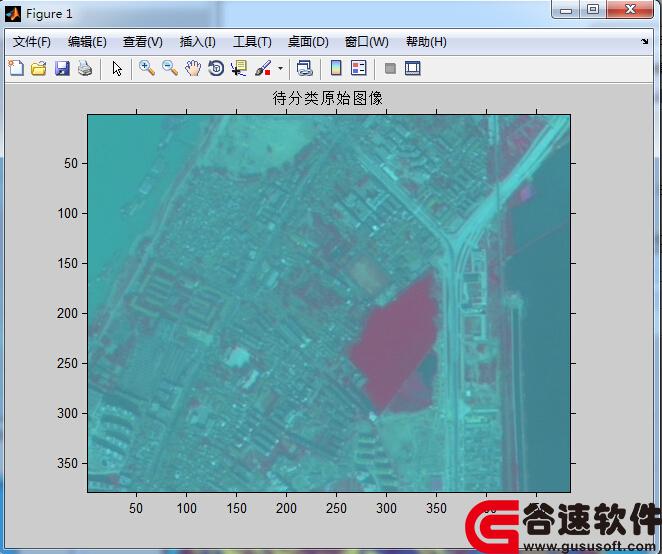
Task: Open the 窗口(W) menu
Action: pyautogui.click(x=366, y=42)
